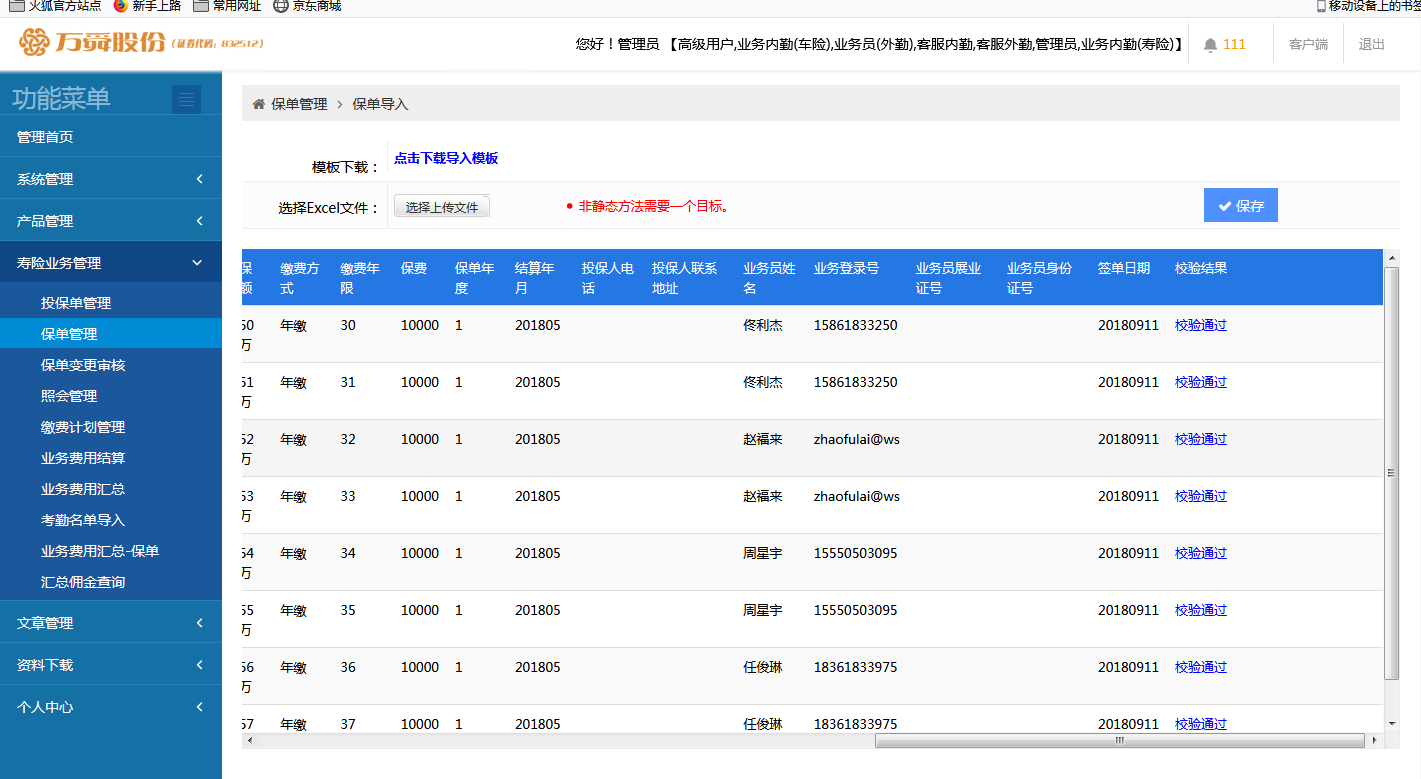
Task: Toggle the sidebar hamburger menu icon
Action: [x=186, y=99]
